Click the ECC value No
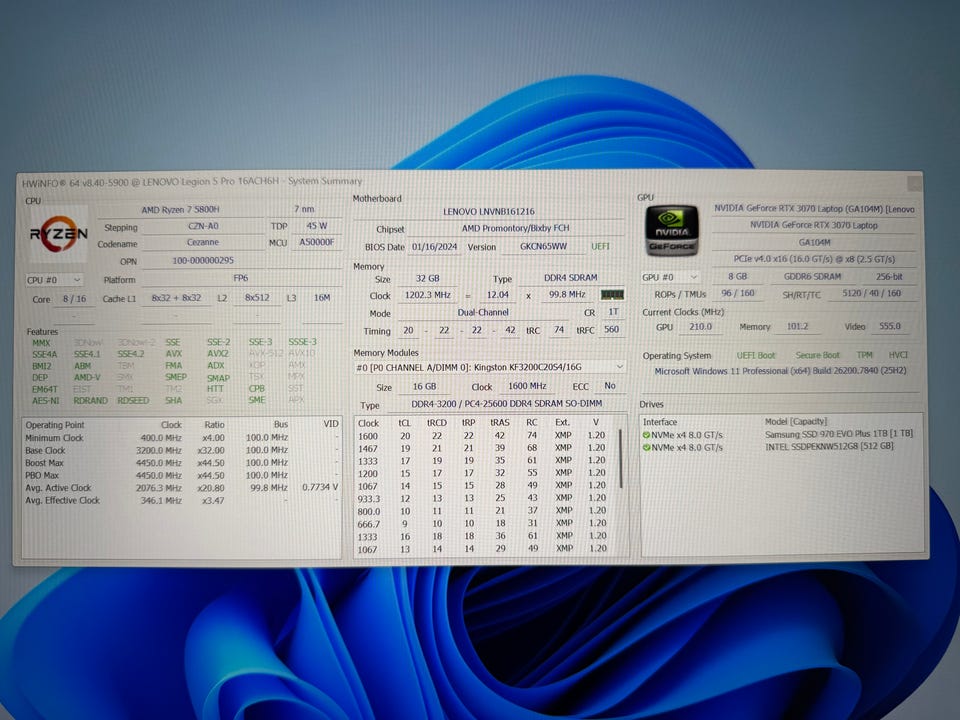Viewport: 960px width, 720px height. coord(610,386)
